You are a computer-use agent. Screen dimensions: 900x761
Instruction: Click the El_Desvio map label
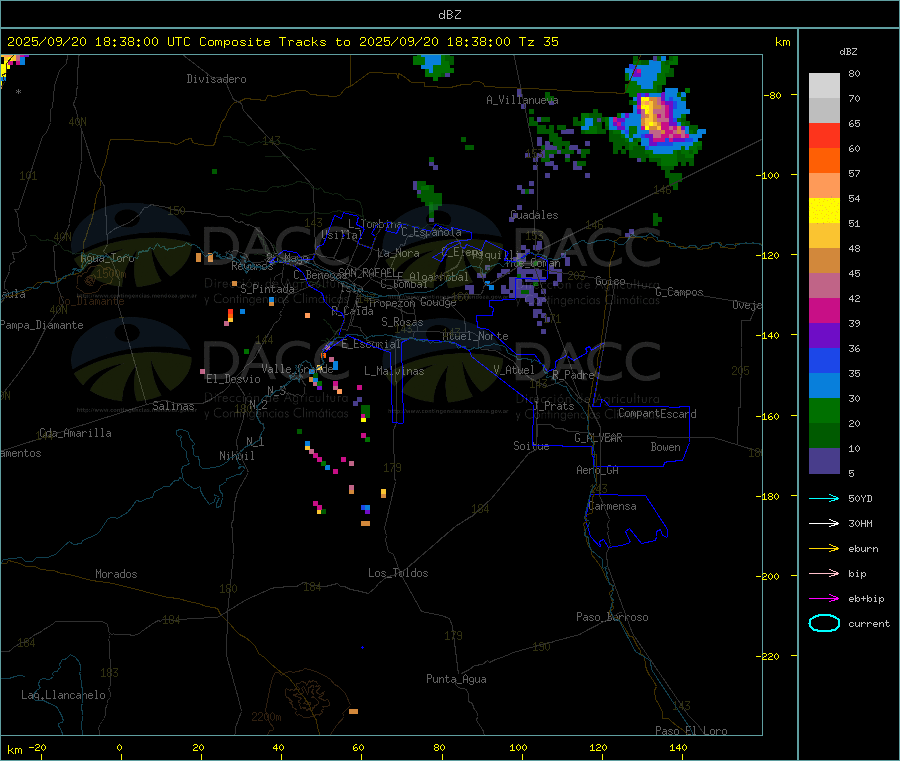[233, 379]
